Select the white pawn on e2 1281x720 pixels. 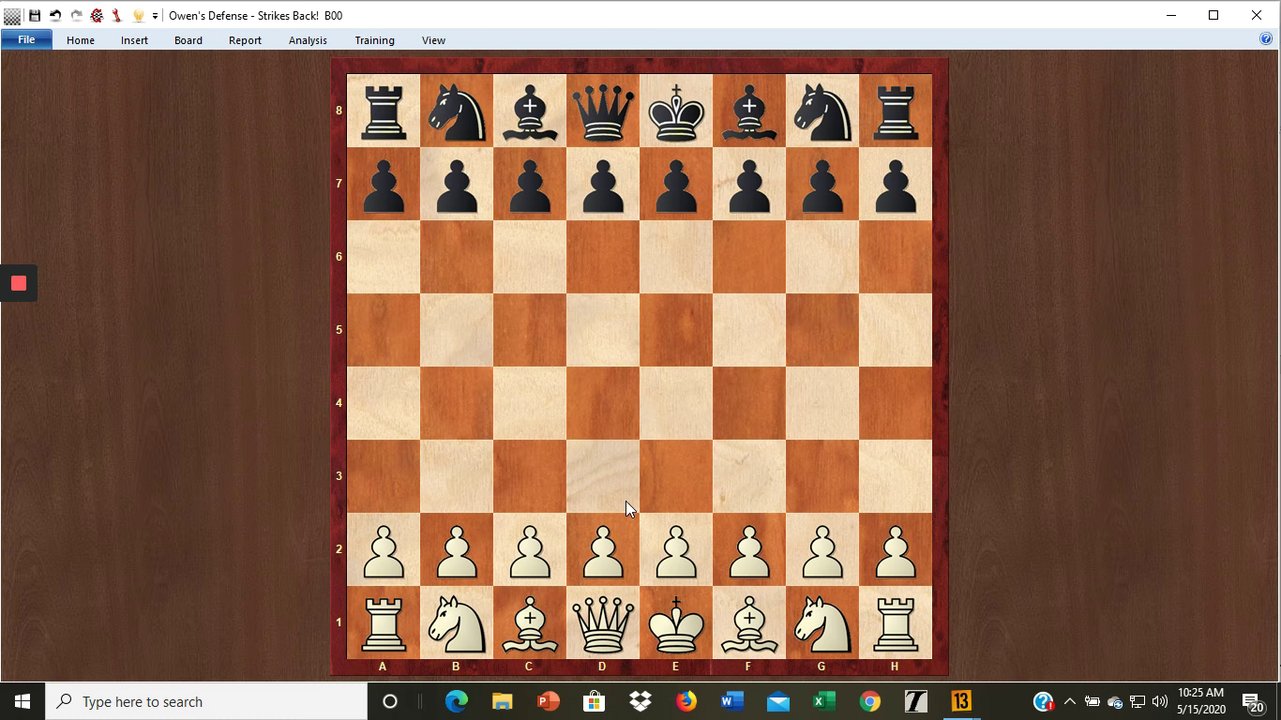pyautogui.click(x=676, y=550)
